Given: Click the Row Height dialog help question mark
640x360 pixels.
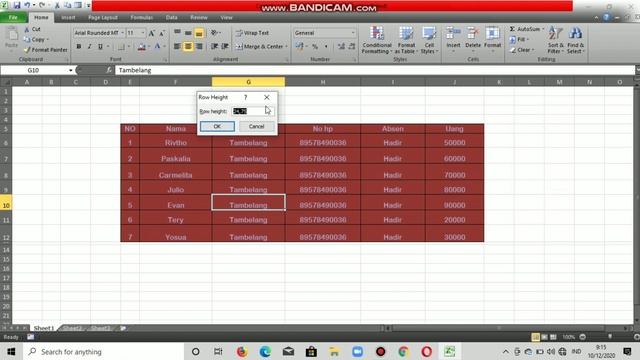Looking at the screenshot, I should [x=245, y=97].
